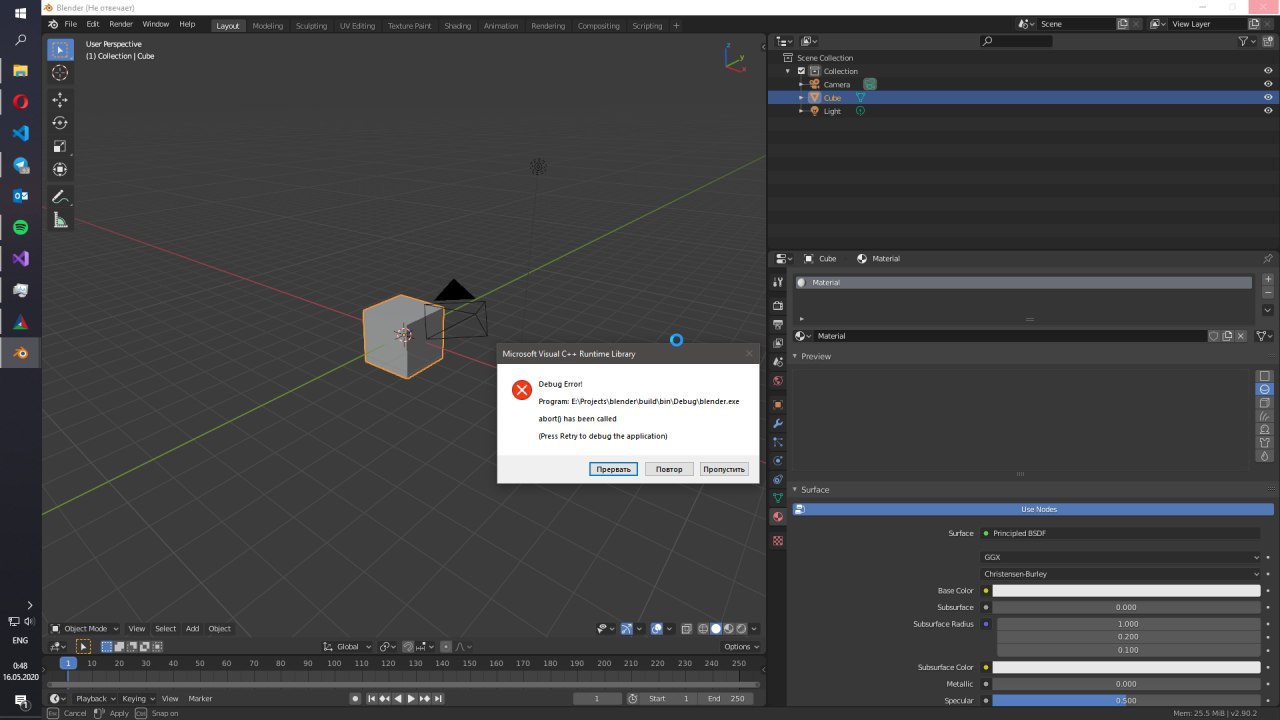Open the Tool properties tab

778,283
